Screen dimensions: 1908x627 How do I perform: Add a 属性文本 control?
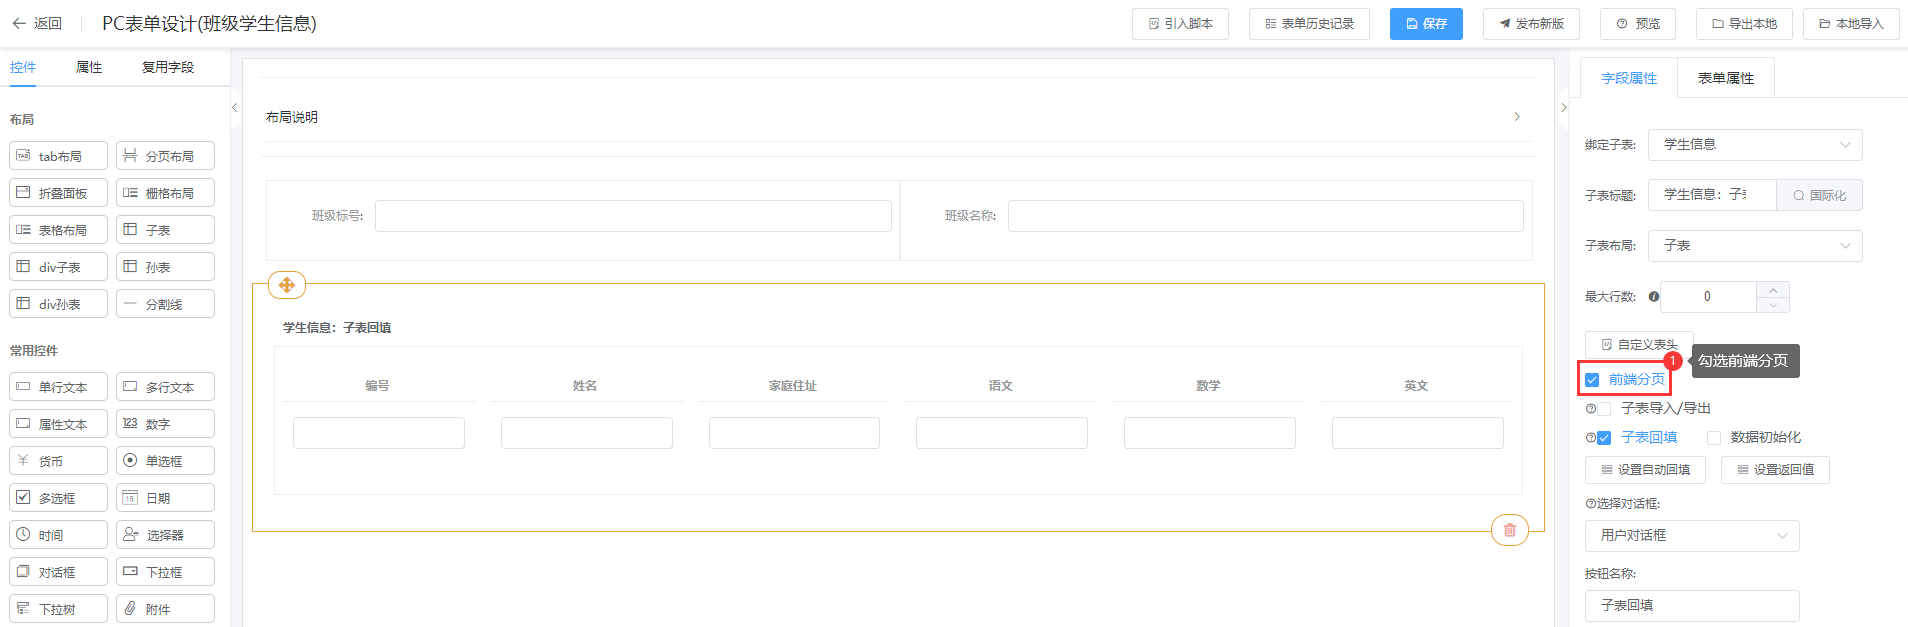coord(59,424)
